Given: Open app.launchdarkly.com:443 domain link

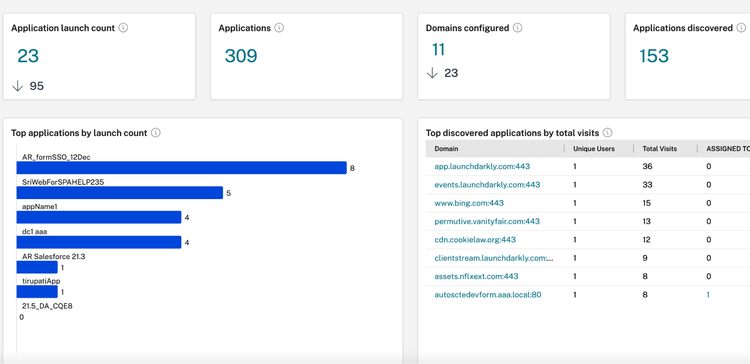Looking at the screenshot, I should (482, 166).
